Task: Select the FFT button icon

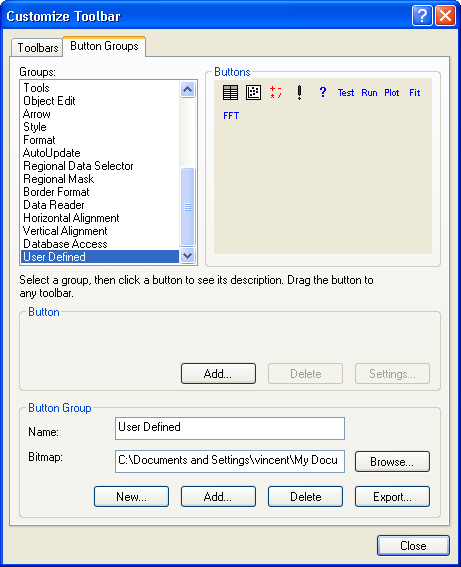Action: coord(231,116)
